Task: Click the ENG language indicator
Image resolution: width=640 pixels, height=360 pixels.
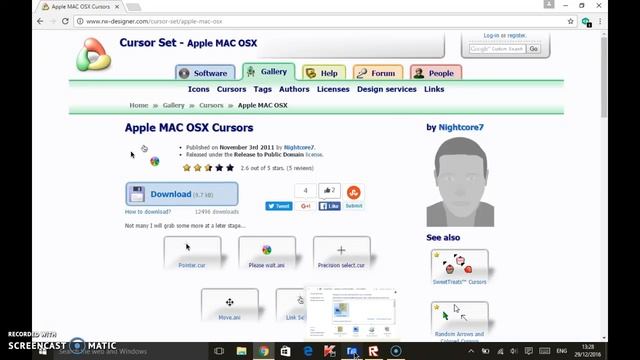Action: [562, 351]
